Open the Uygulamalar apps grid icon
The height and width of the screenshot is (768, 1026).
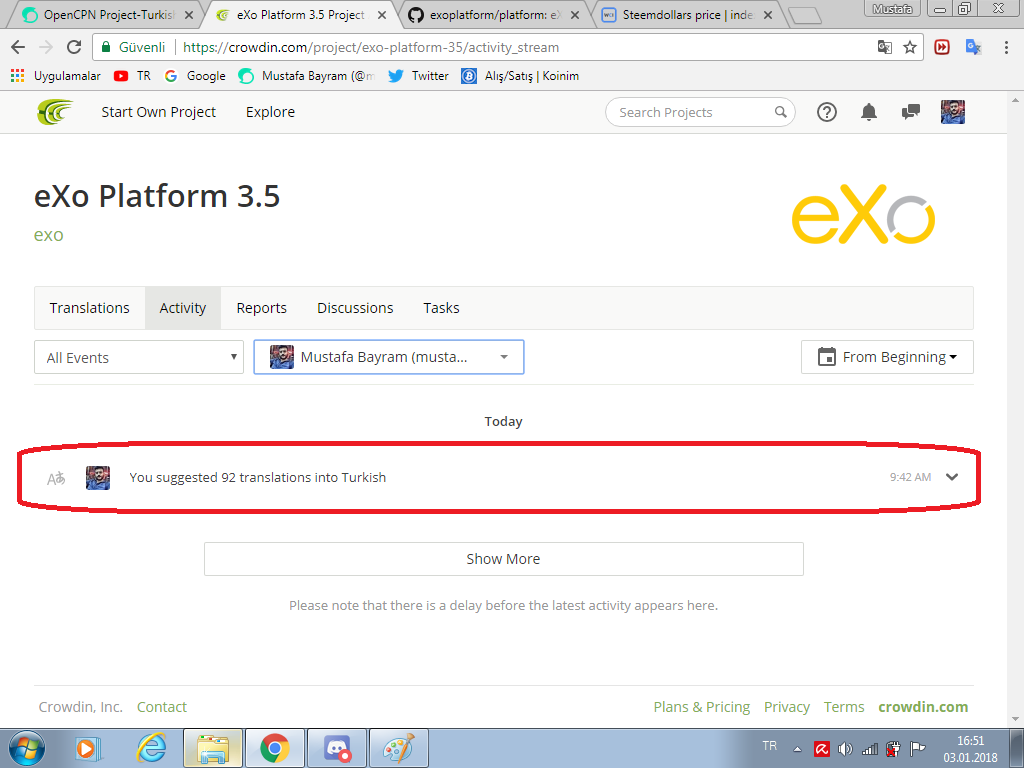click(x=18, y=76)
